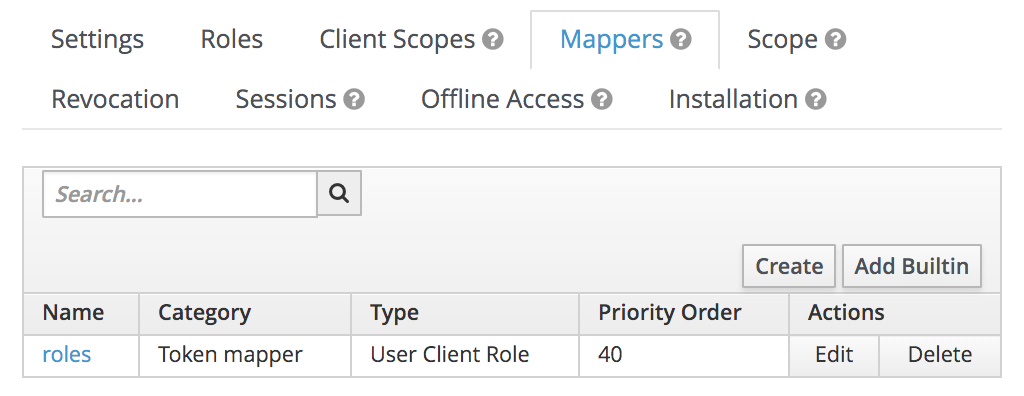The width and height of the screenshot is (1024, 396).
Task: Click the User Client Role cell
Action: tap(465, 355)
